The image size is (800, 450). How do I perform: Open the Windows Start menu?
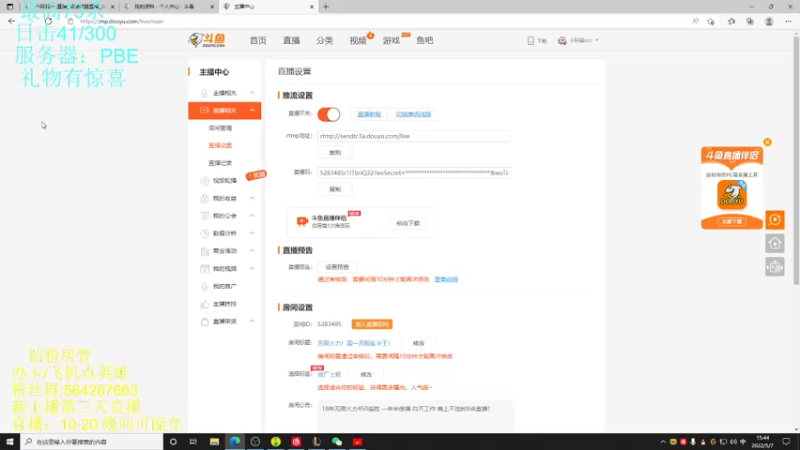[x=10, y=441]
